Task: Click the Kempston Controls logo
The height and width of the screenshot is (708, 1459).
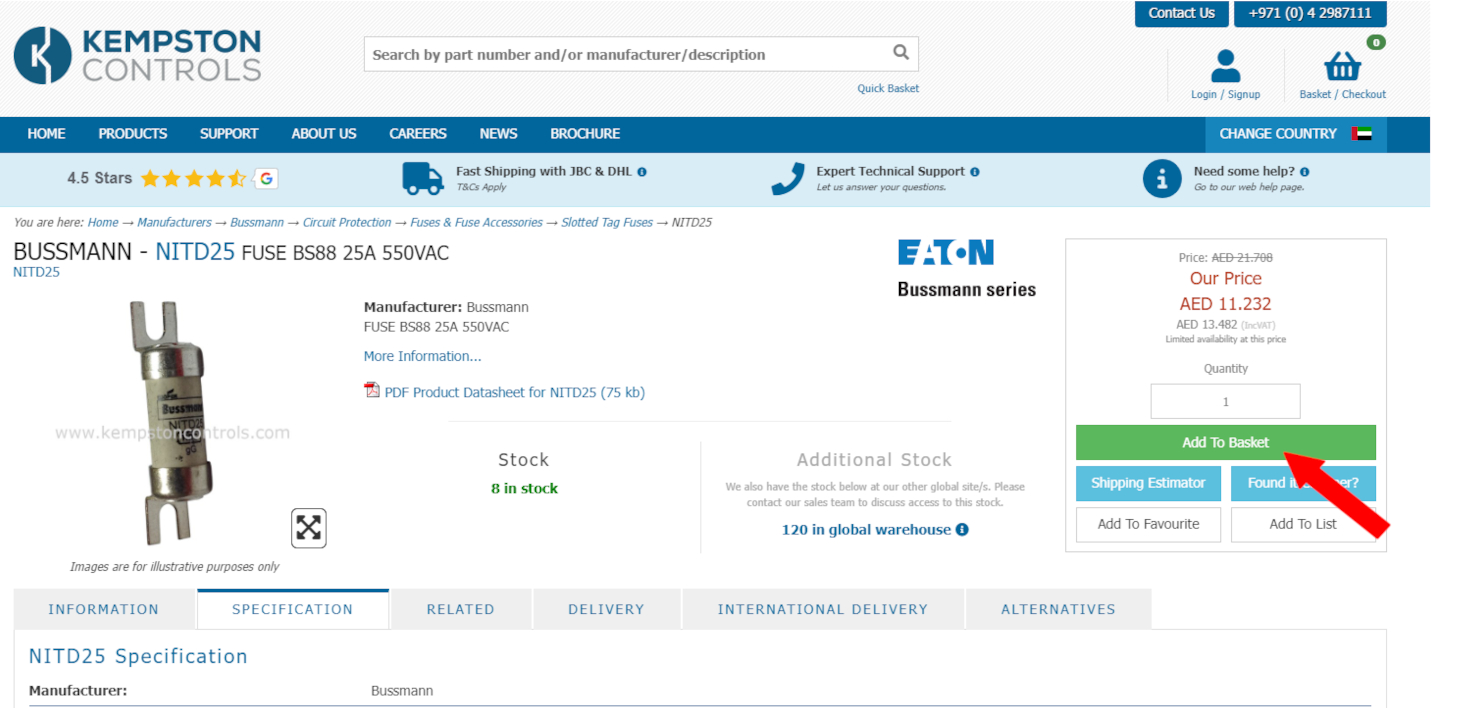Action: (137, 55)
